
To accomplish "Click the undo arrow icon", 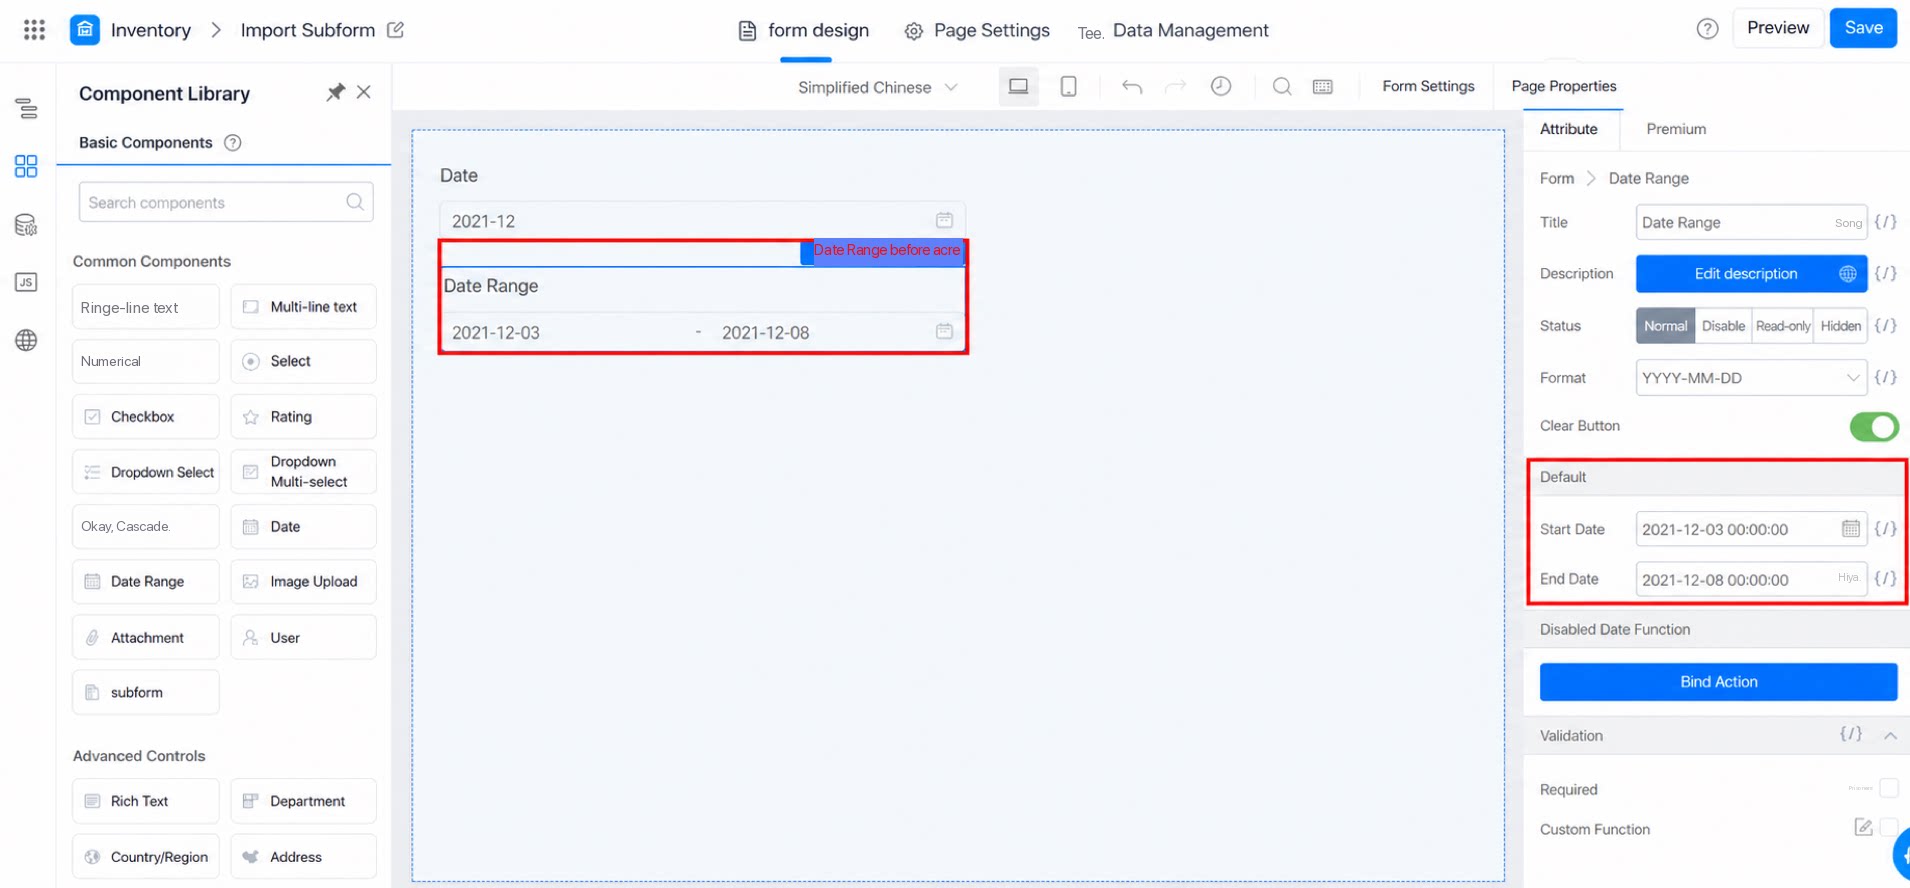I will point(1131,87).
